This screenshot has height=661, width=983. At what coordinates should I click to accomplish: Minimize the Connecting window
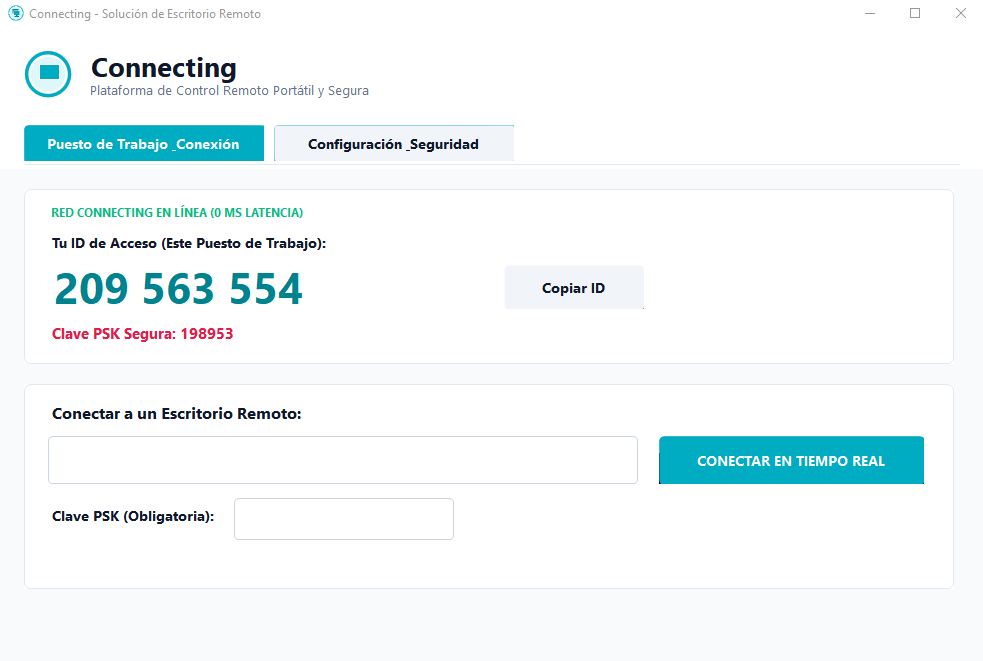pyautogui.click(x=870, y=13)
